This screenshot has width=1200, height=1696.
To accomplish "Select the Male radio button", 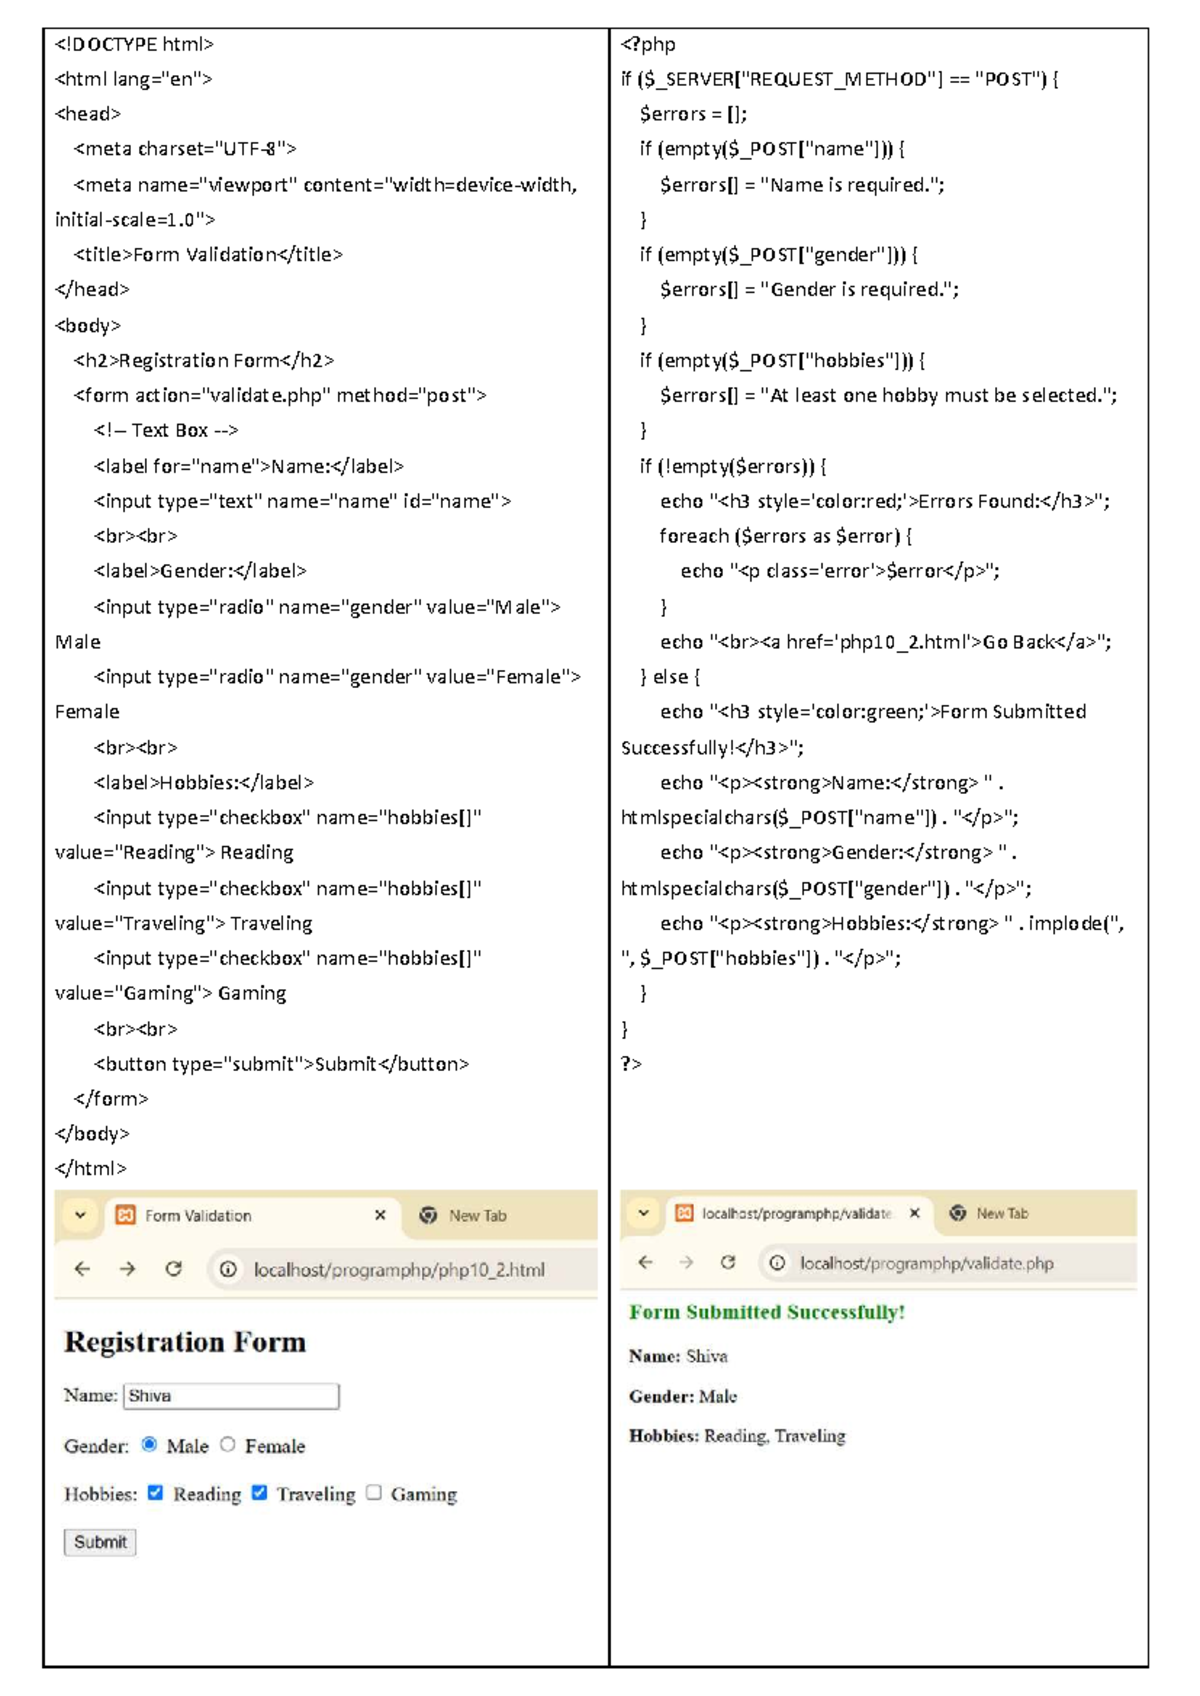I will (x=150, y=1444).
